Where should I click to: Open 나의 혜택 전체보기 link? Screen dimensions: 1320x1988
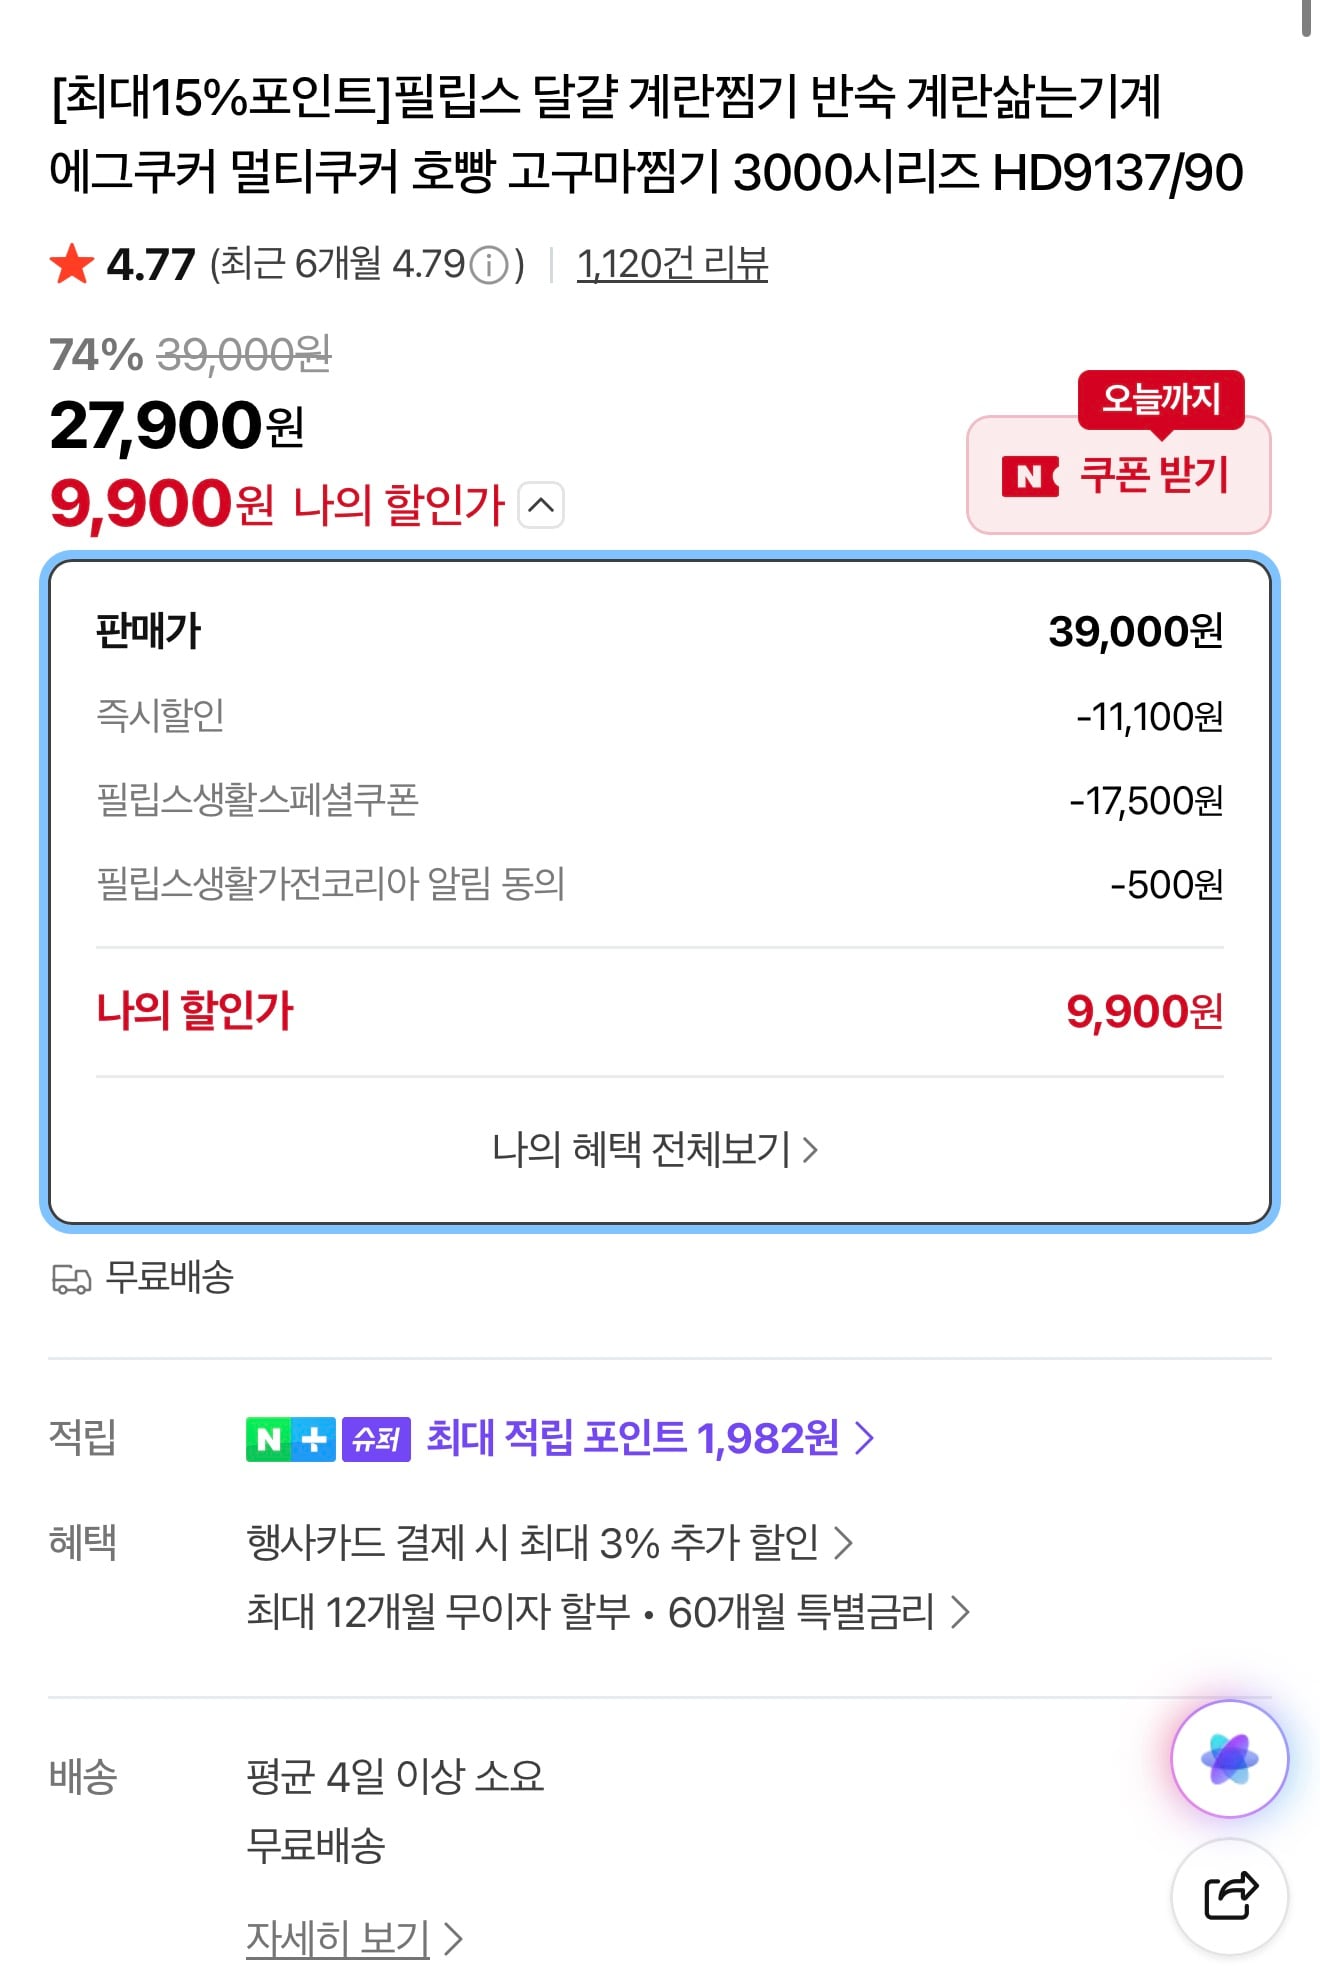(x=655, y=1149)
